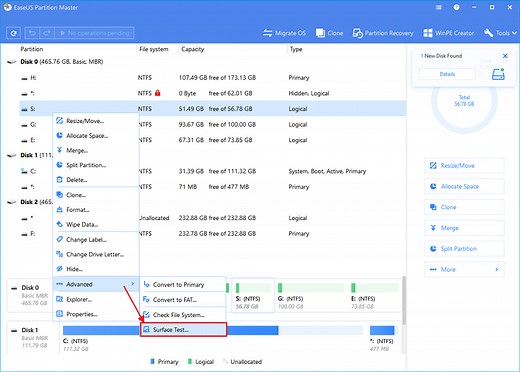Select Surface Test in submenu
The image size is (520, 372).
tap(183, 330)
